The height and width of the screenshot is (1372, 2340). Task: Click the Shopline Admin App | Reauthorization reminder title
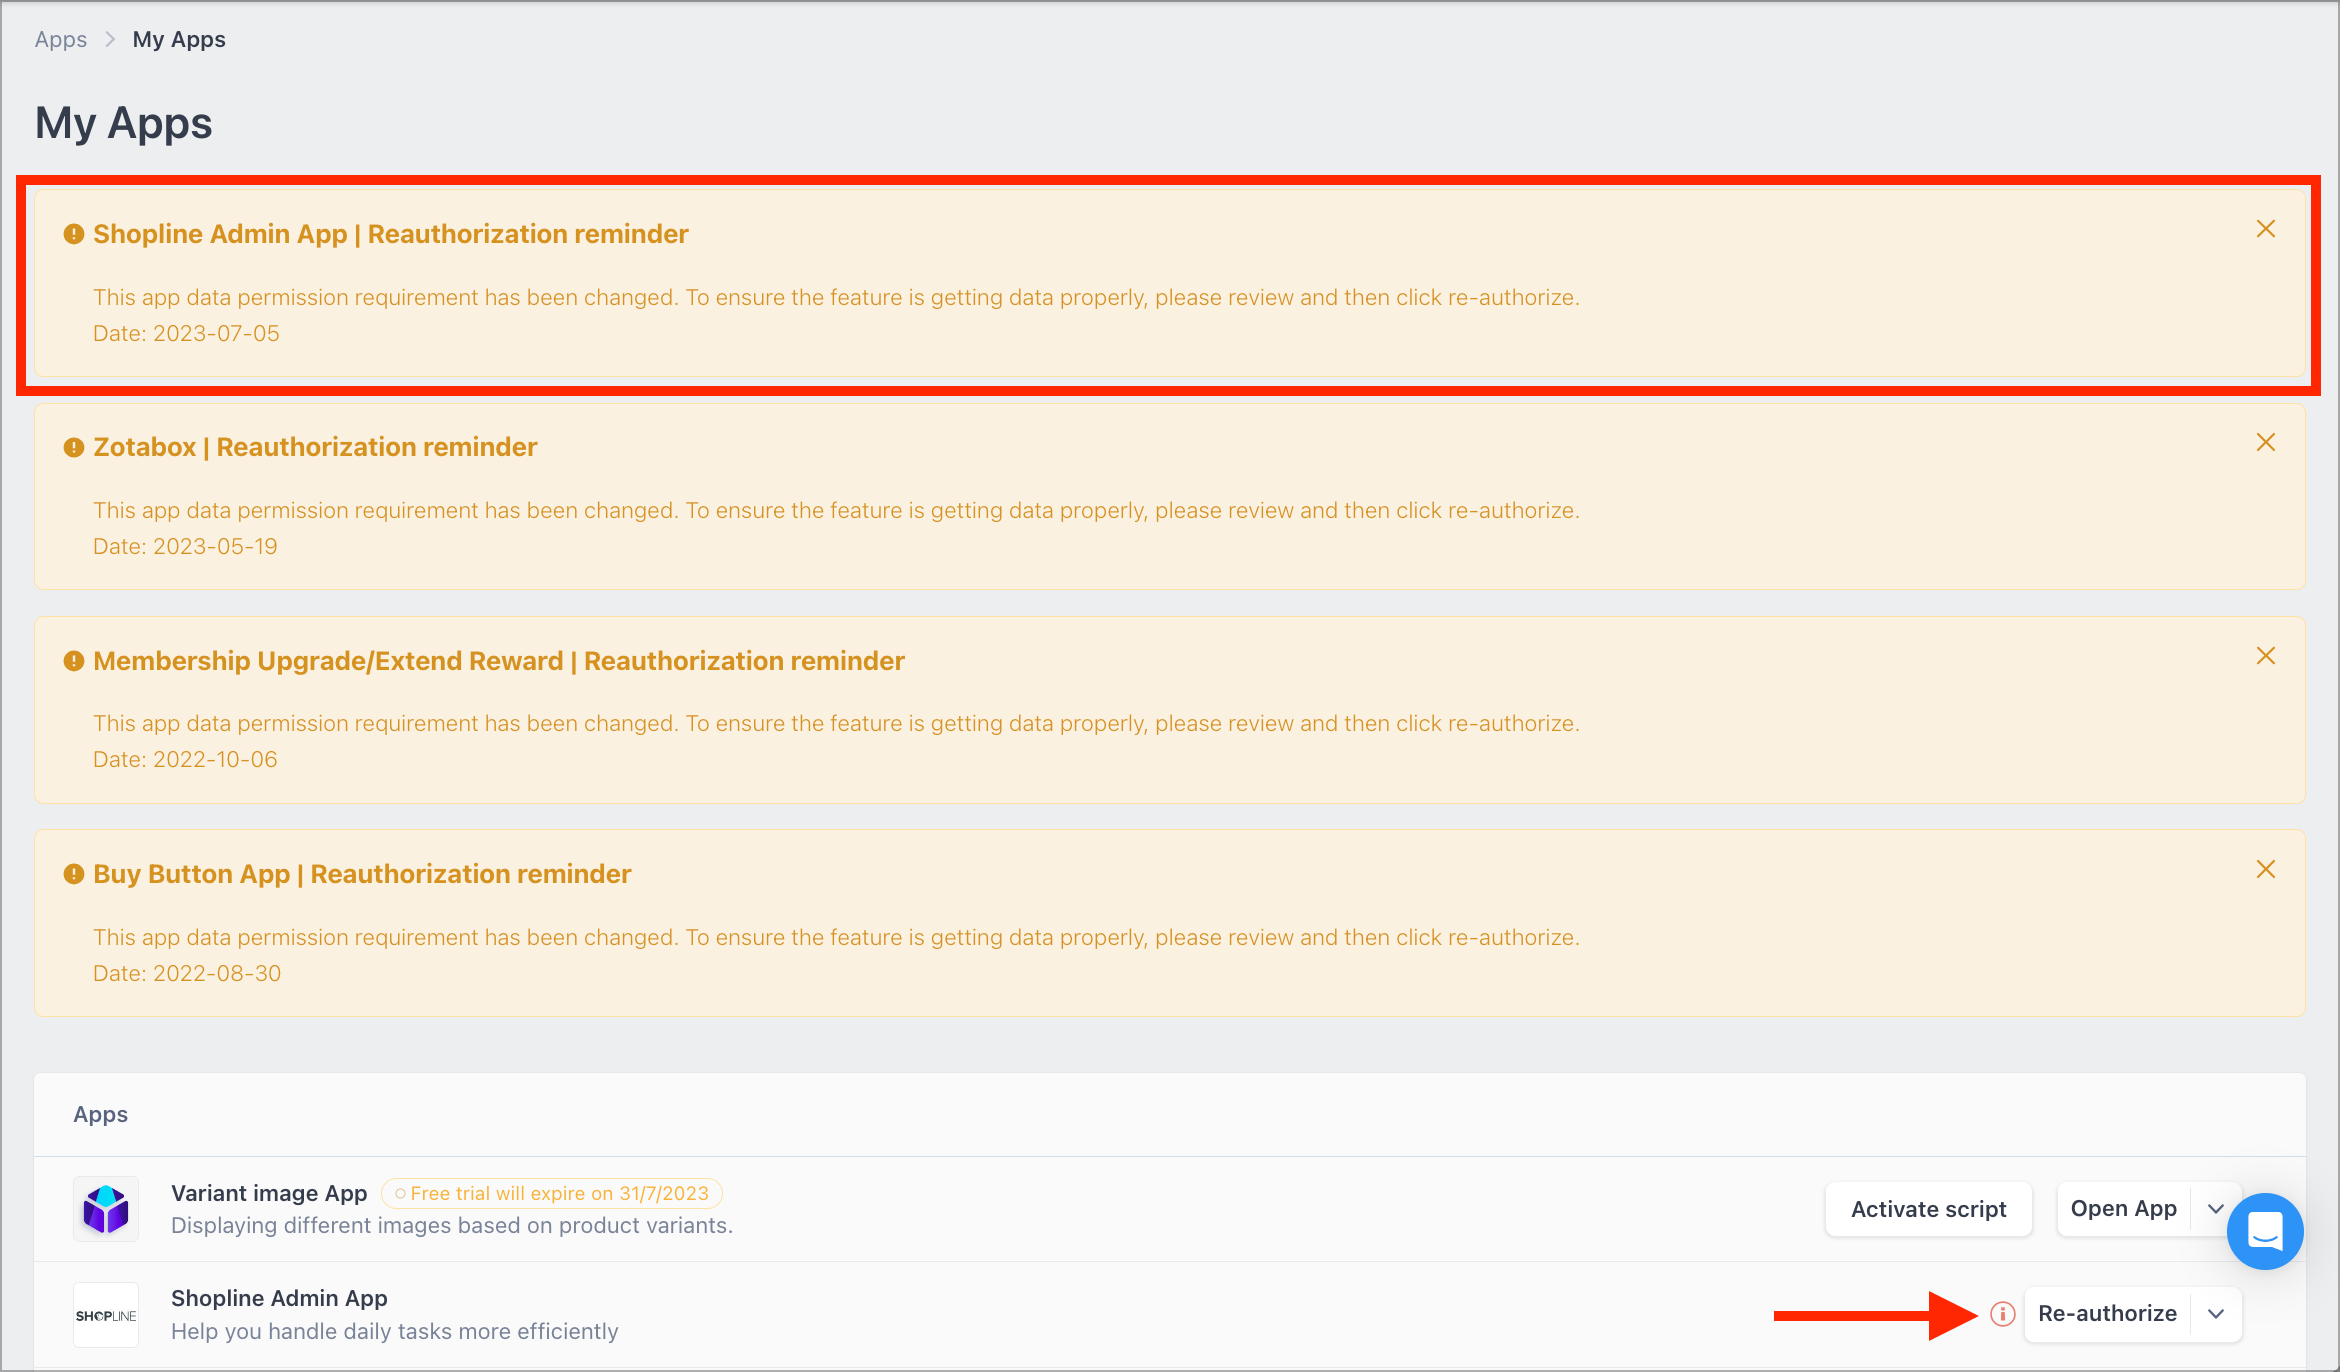point(391,234)
